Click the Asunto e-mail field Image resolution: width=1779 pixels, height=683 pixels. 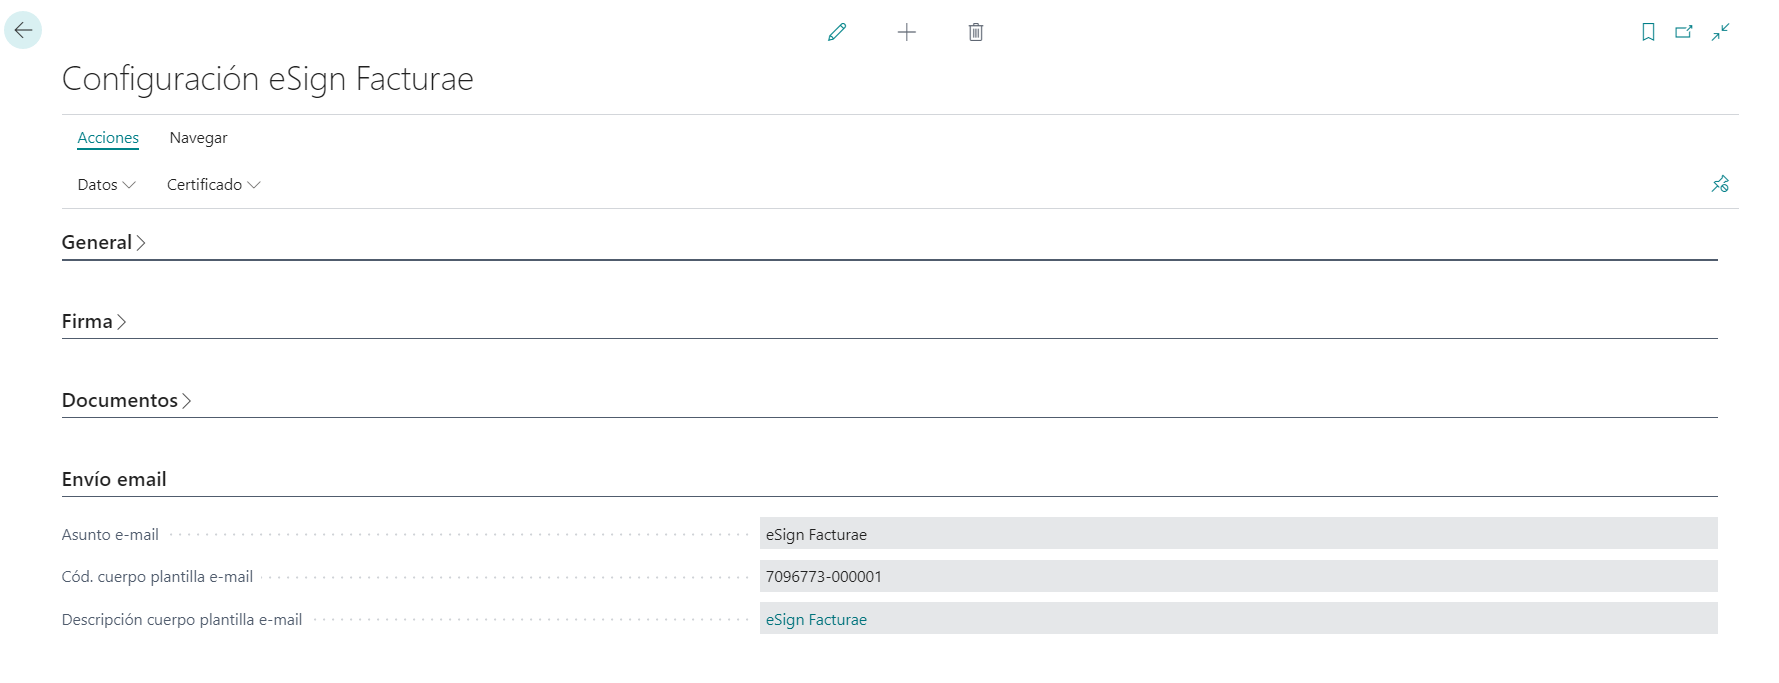[1238, 534]
